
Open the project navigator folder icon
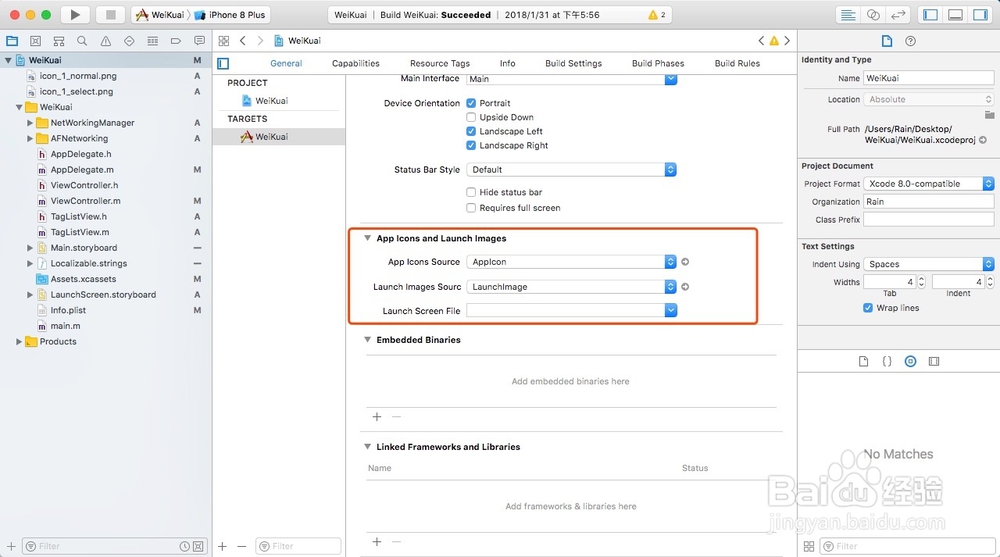pos(12,41)
